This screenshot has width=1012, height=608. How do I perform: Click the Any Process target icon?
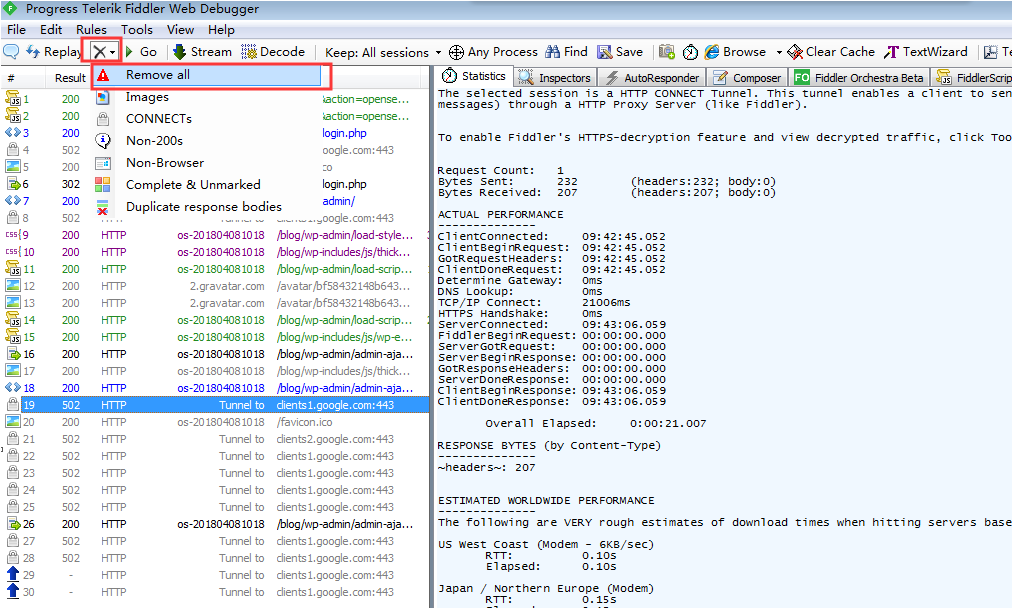tap(456, 52)
